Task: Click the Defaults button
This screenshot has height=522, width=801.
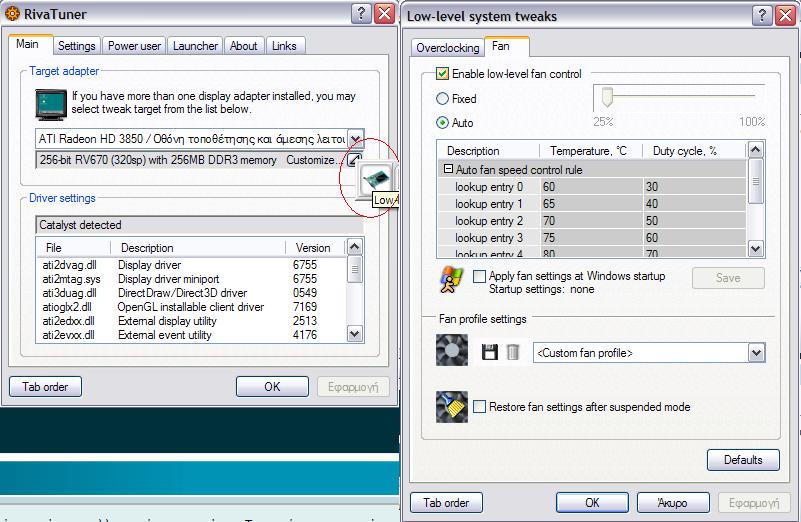Action: pos(743,460)
